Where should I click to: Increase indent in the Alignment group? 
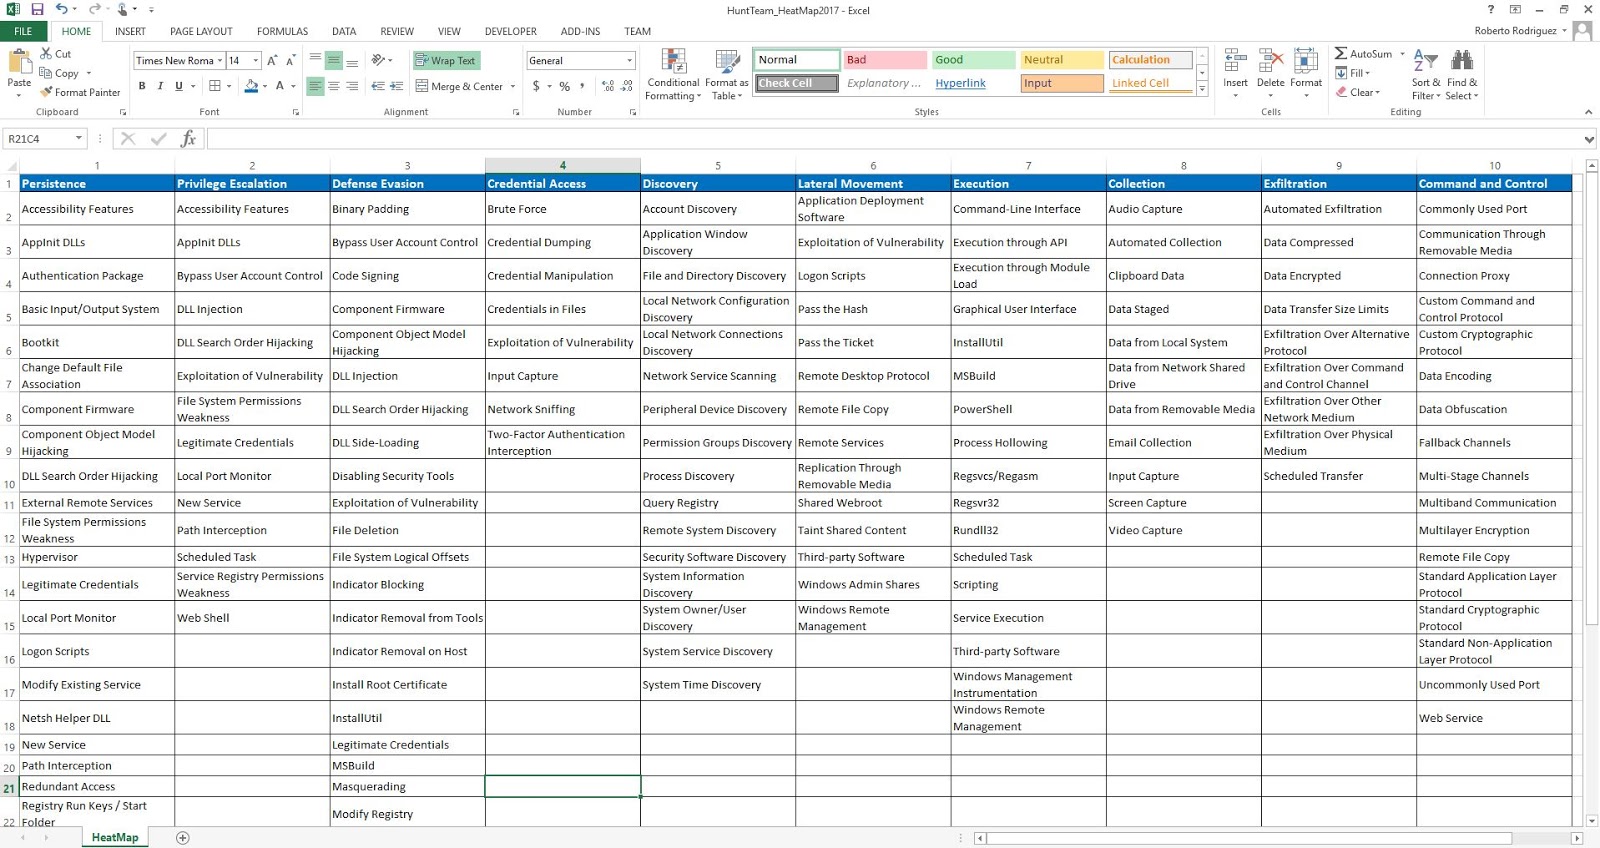[397, 86]
